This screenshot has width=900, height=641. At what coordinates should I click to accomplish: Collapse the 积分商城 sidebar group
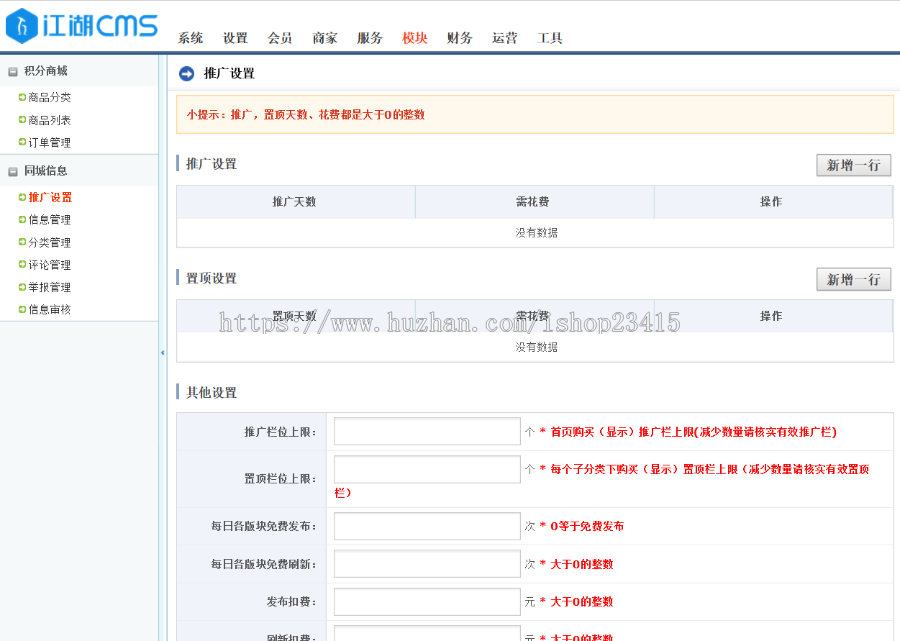(13, 72)
